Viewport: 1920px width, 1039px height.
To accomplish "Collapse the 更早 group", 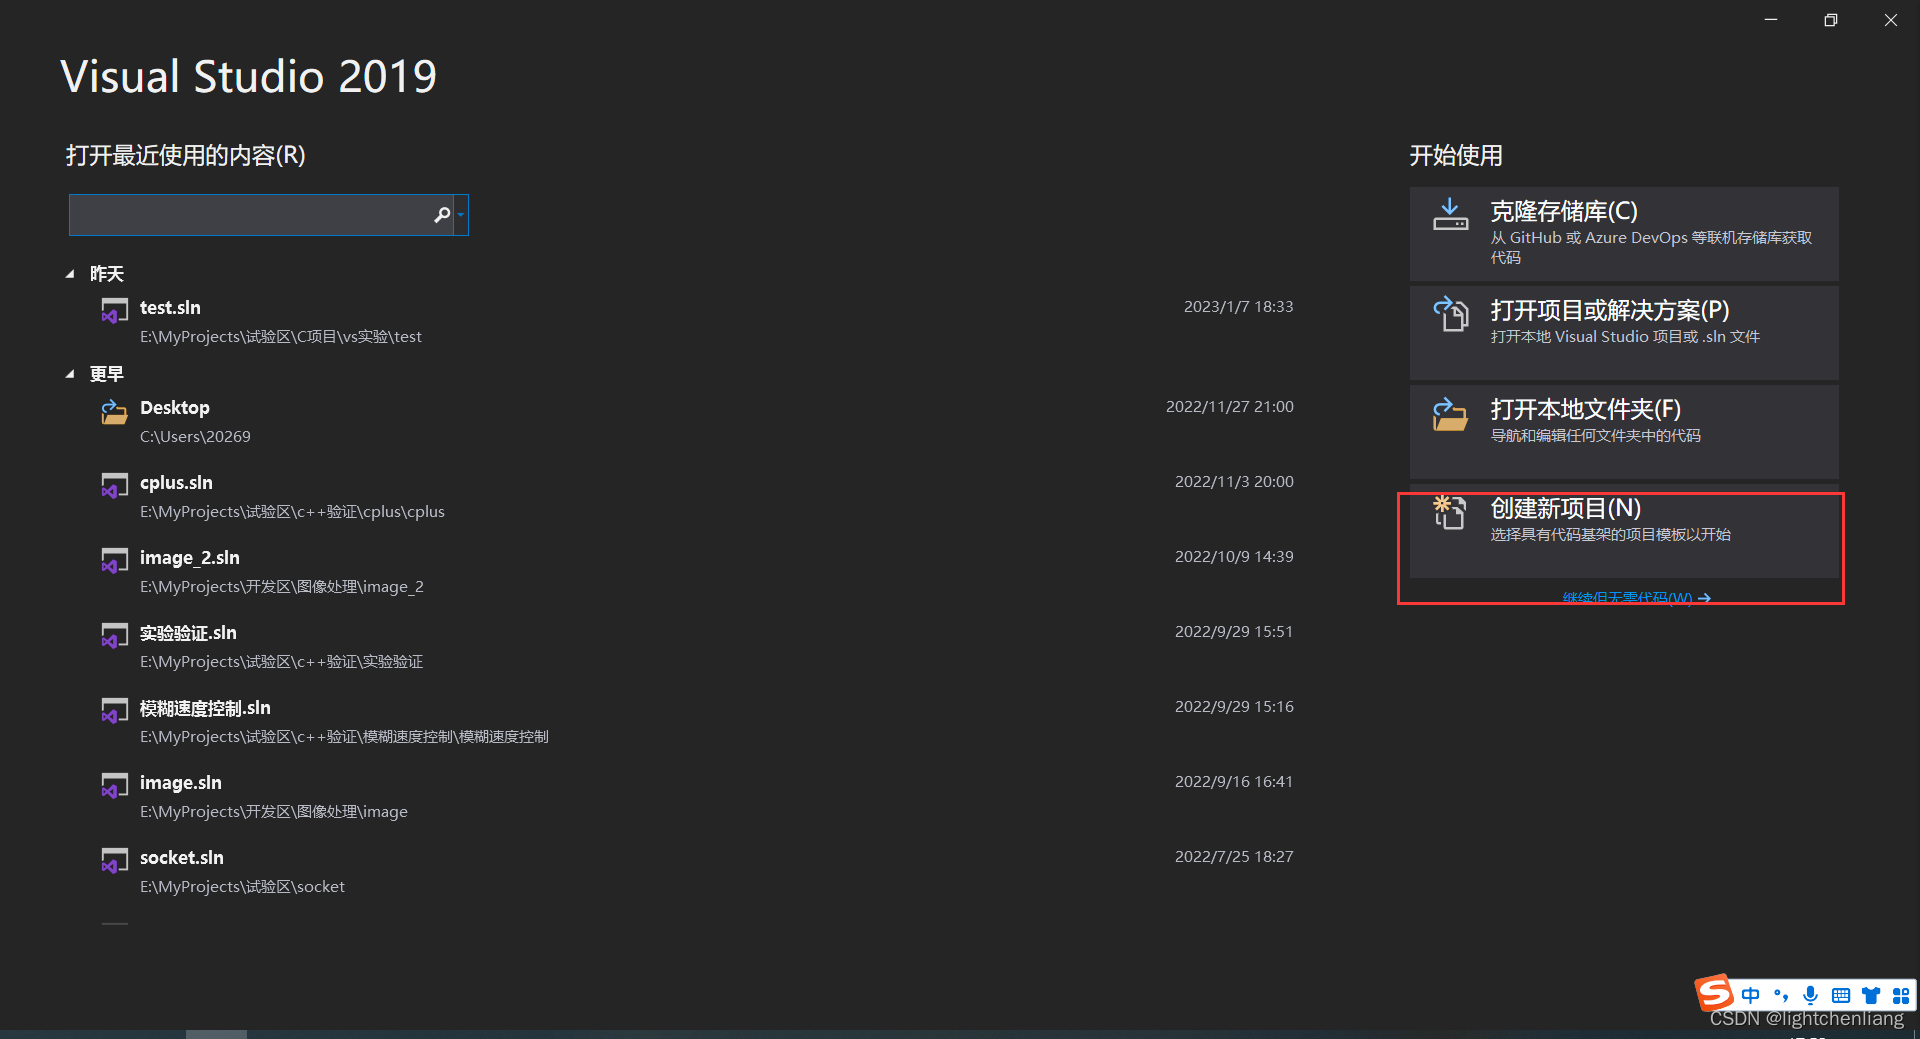I will [70, 374].
